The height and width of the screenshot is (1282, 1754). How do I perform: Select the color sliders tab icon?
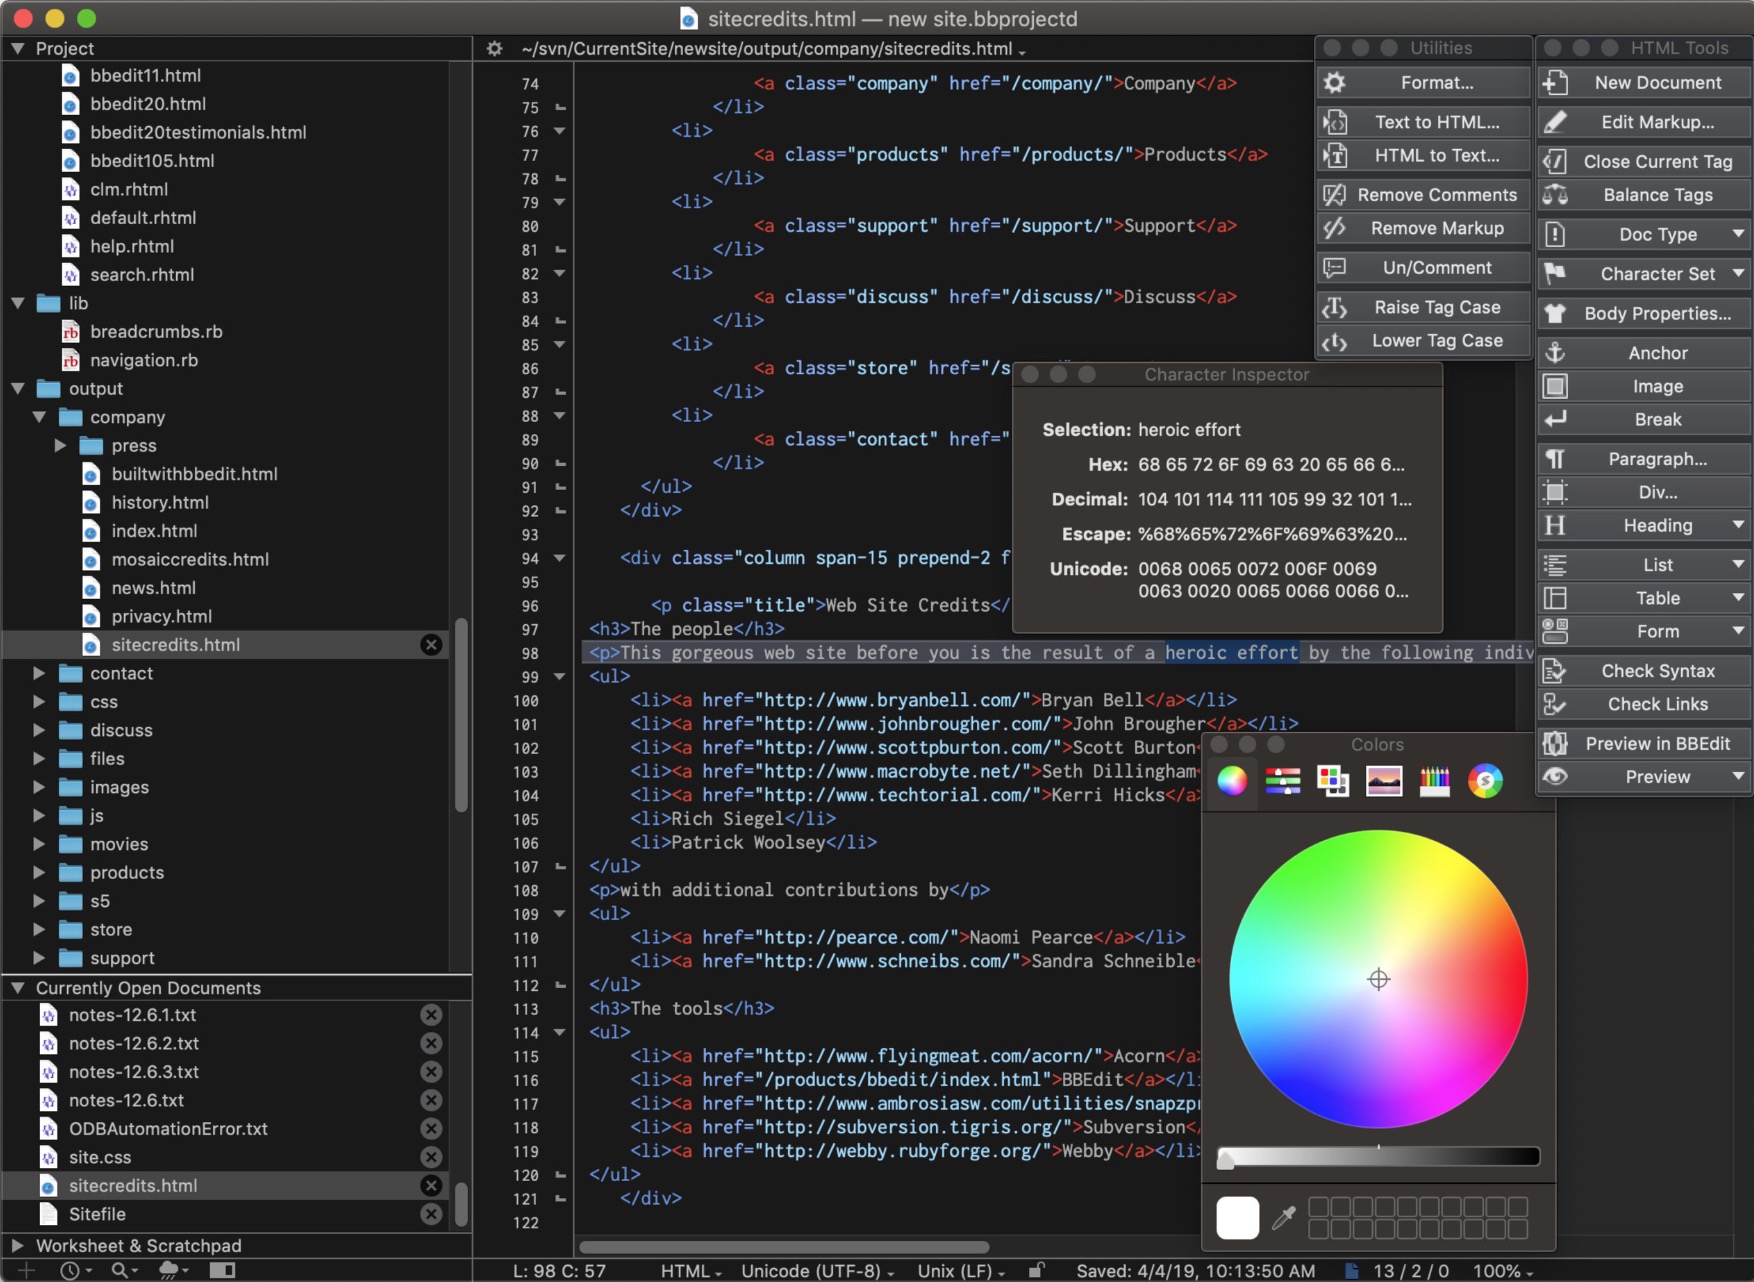1282,781
